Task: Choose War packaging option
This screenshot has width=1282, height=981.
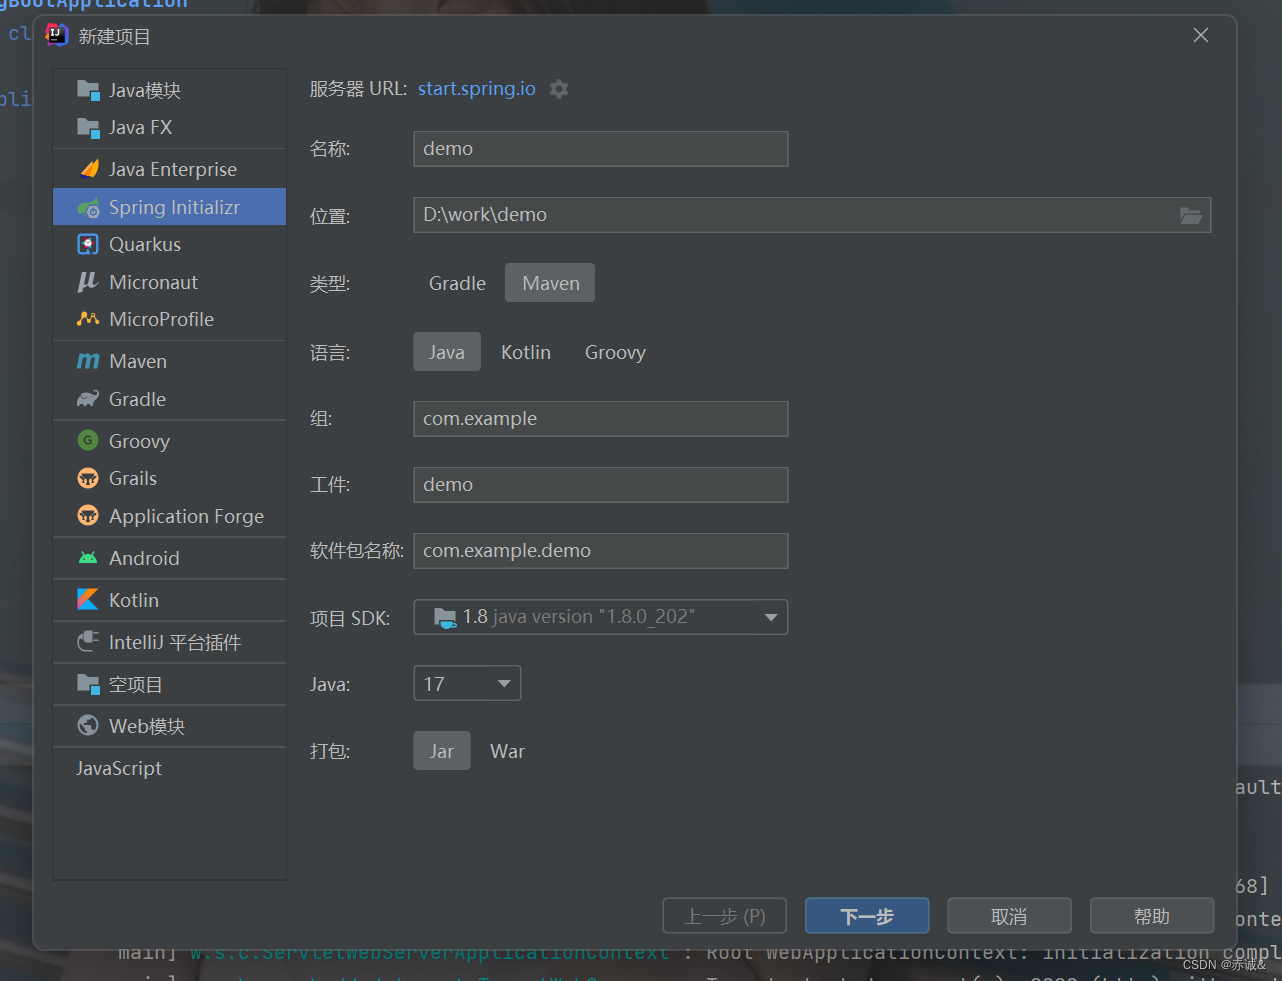Action: pos(507,750)
